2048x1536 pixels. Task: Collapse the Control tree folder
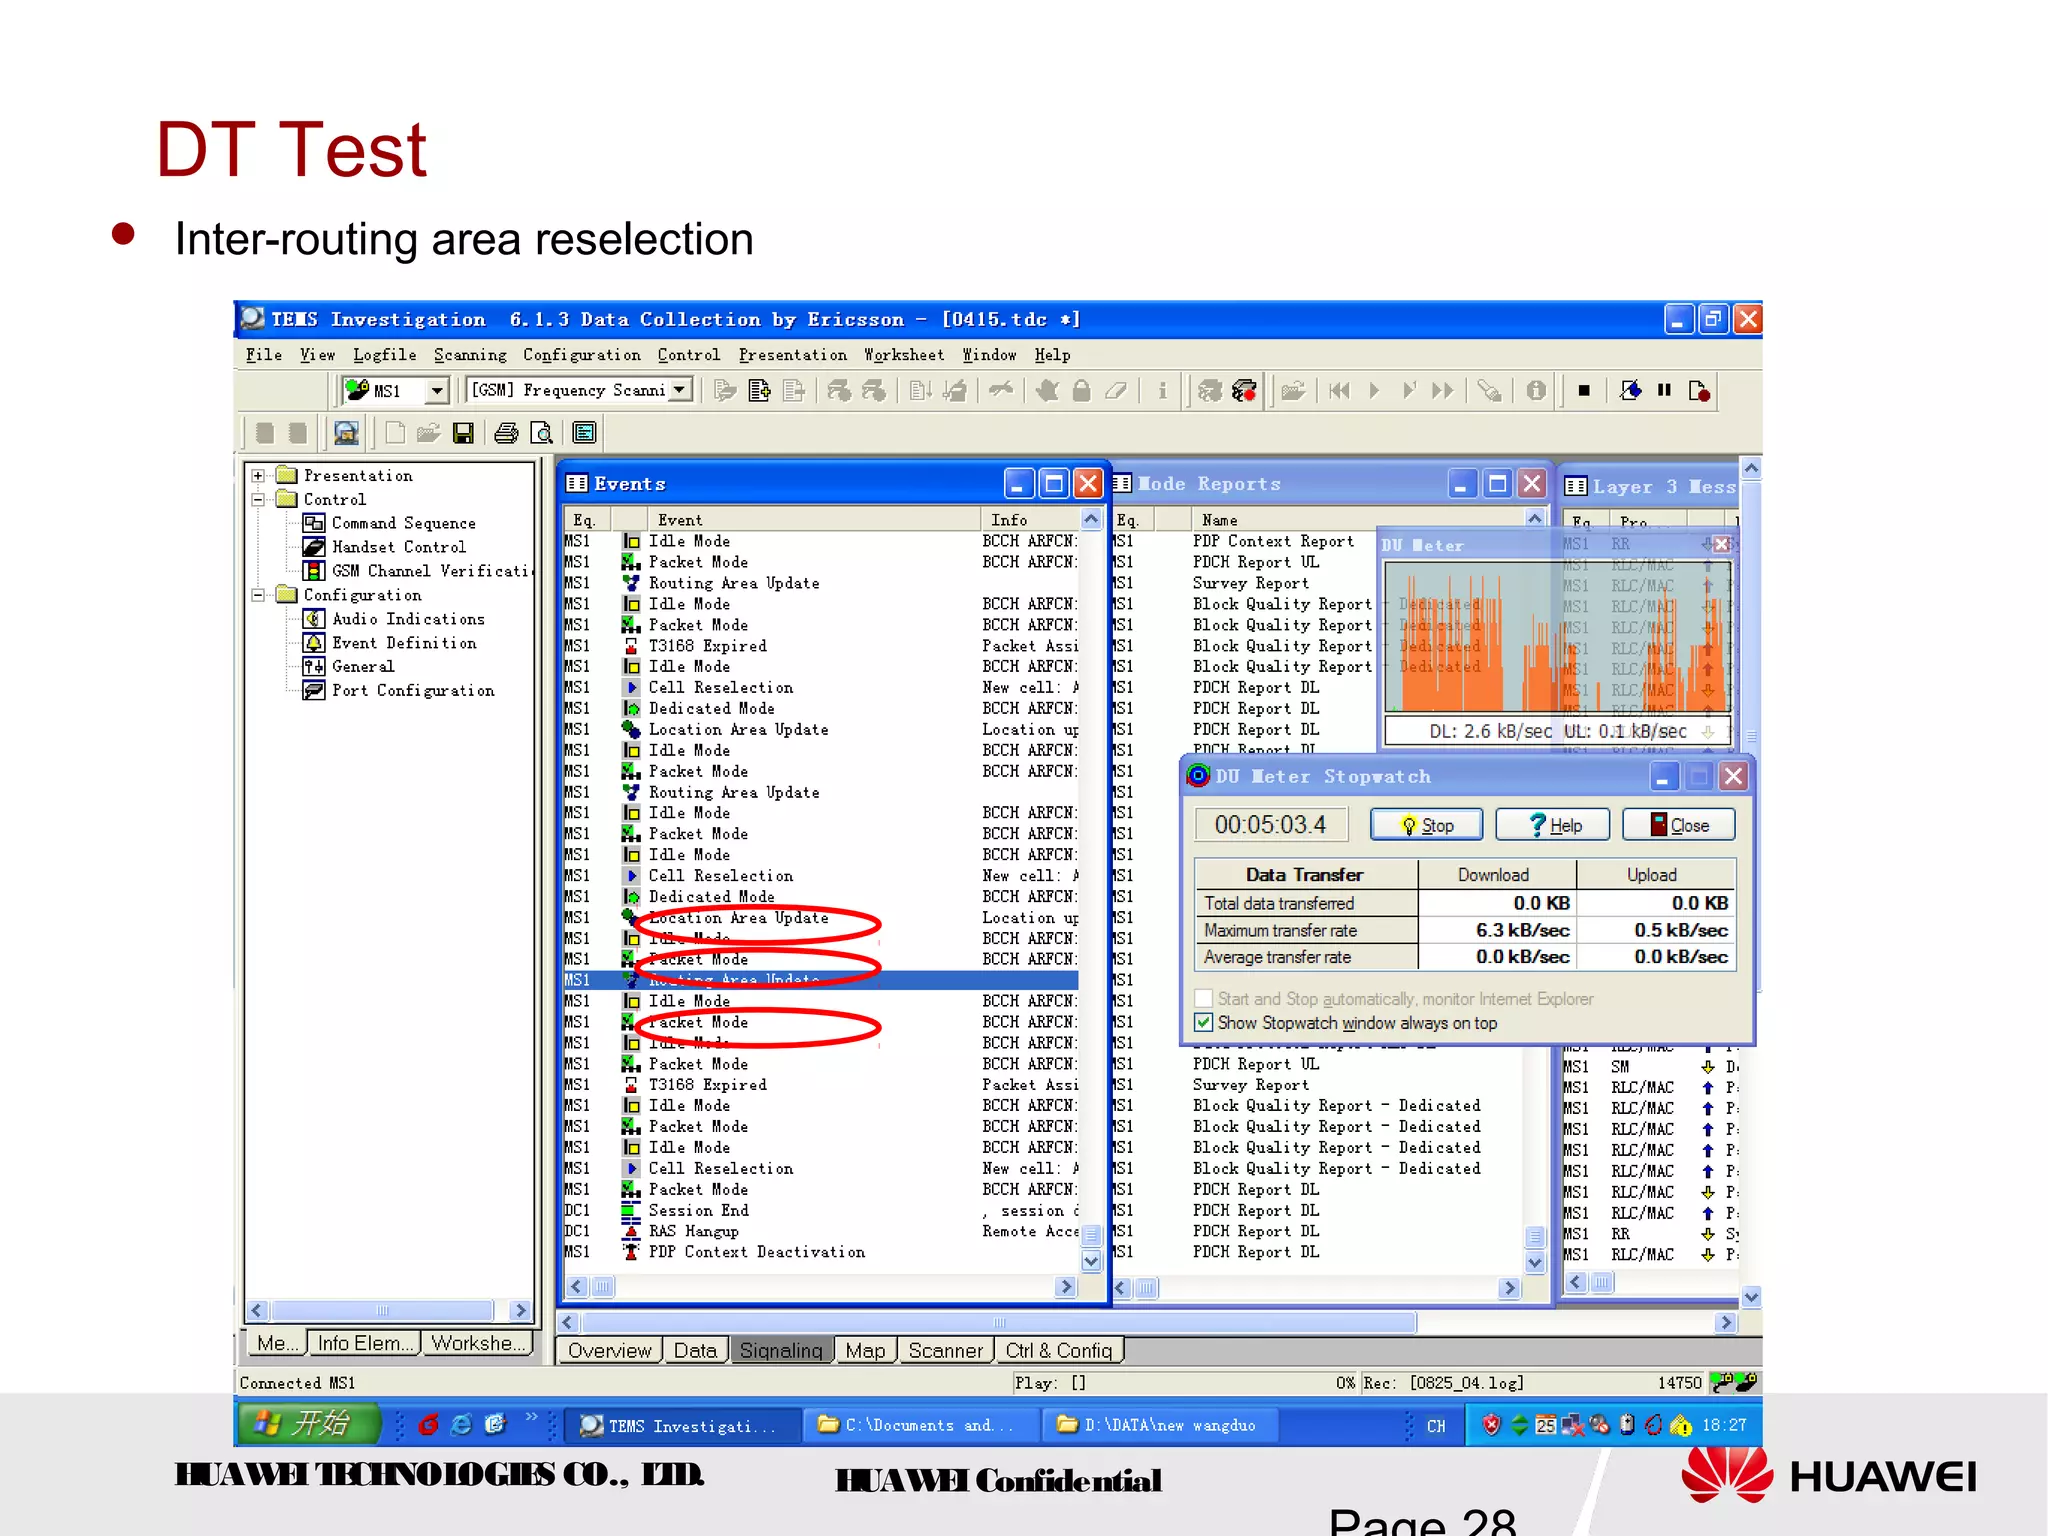tap(258, 499)
